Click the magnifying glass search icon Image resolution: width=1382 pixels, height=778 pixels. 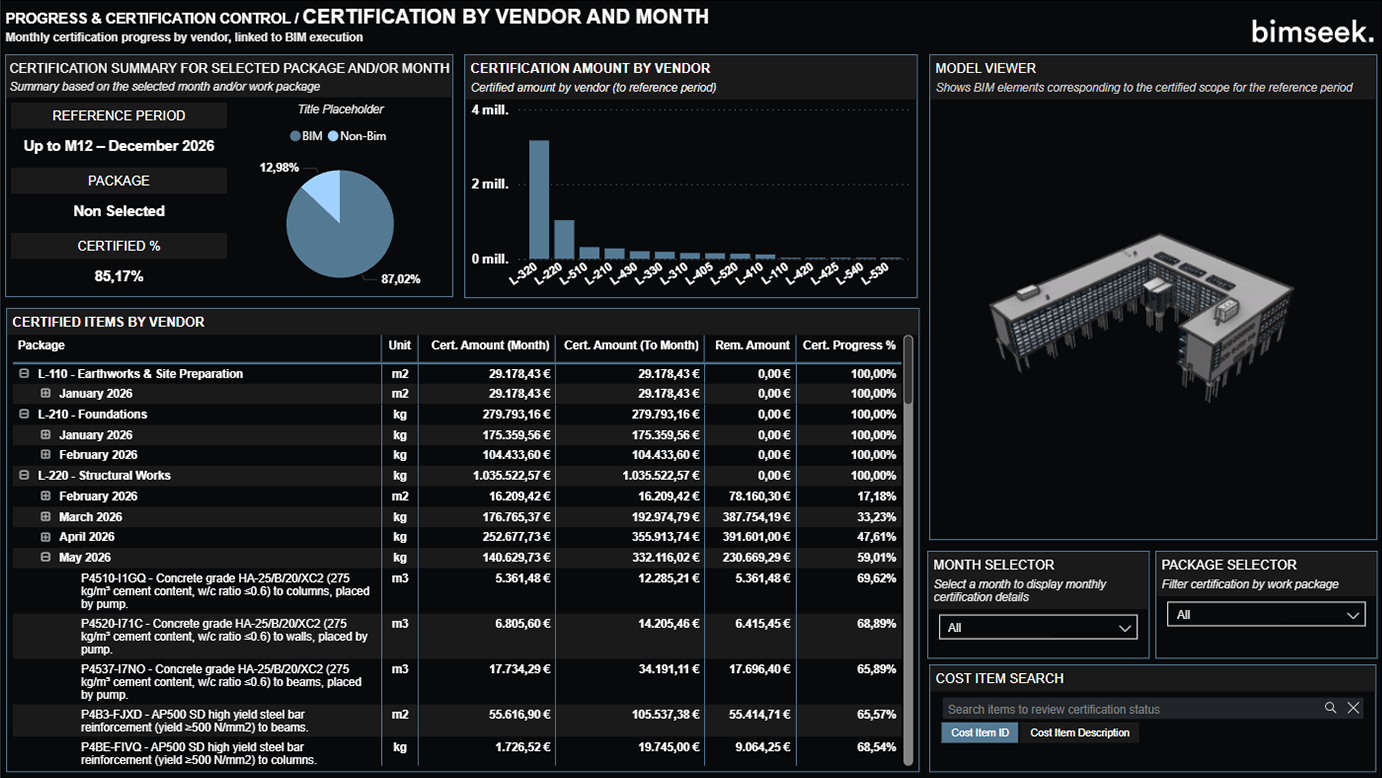1331,708
